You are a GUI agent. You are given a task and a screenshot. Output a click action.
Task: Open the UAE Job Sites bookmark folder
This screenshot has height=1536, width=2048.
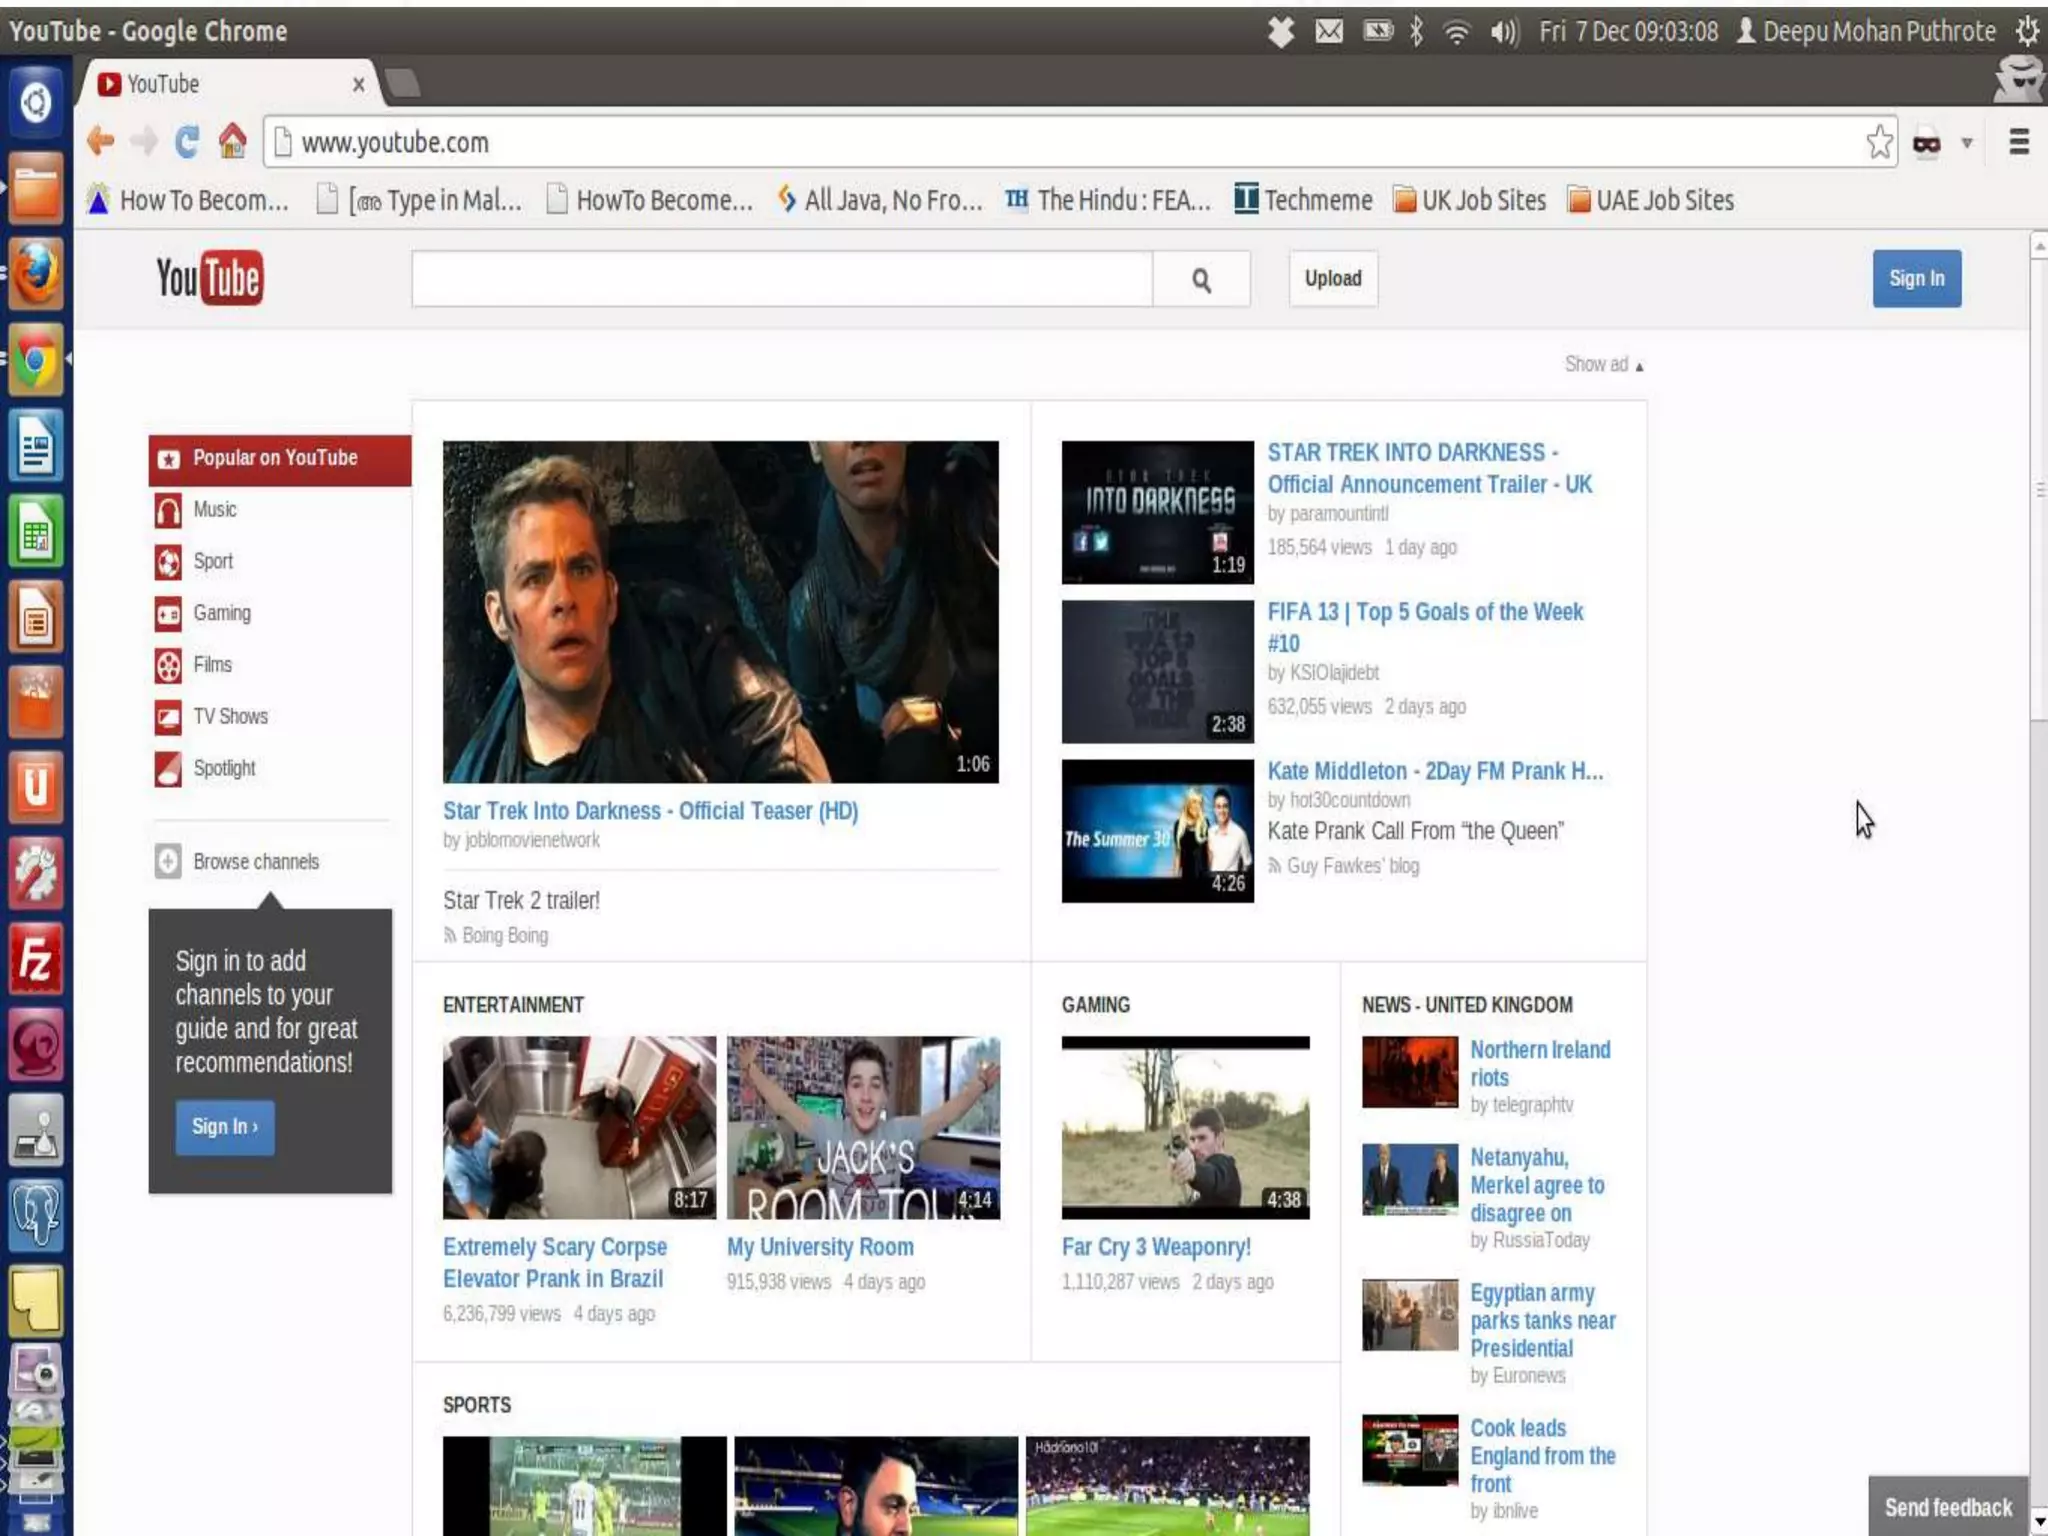pyautogui.click(x=1650, y=200)
